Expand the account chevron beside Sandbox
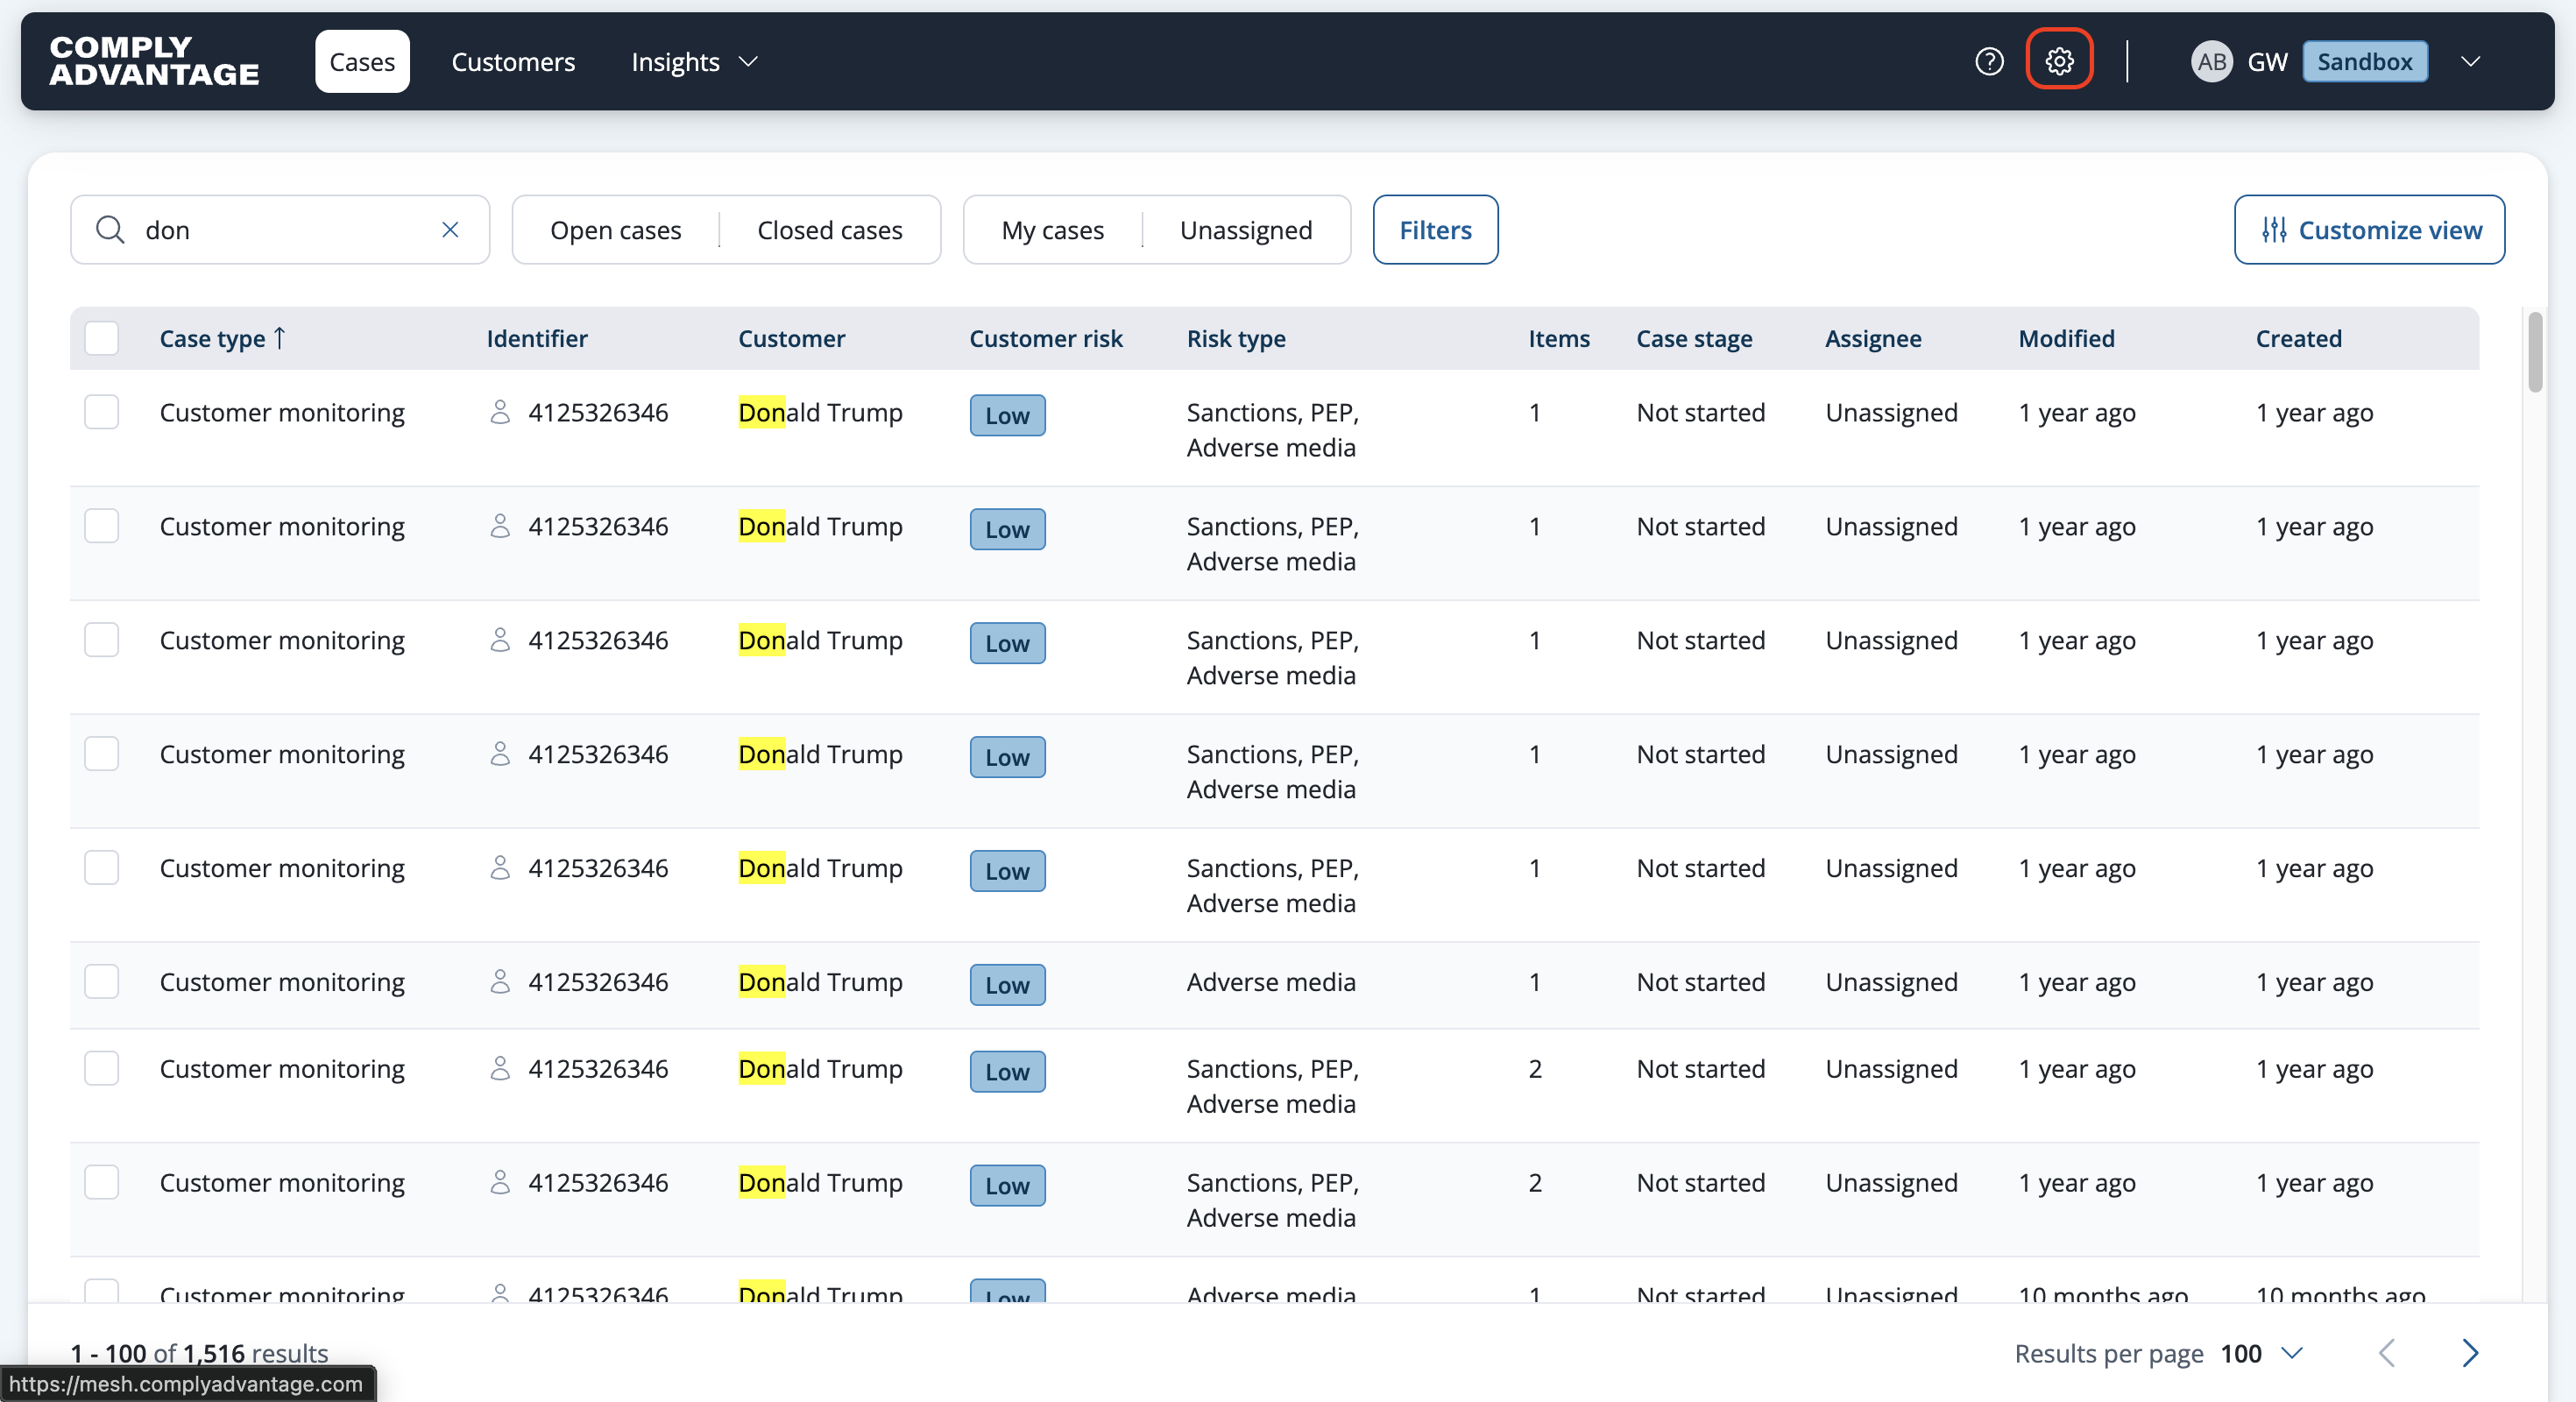The height and width of the screenshot is (1402, 2576). click(x=2471, y=62)
